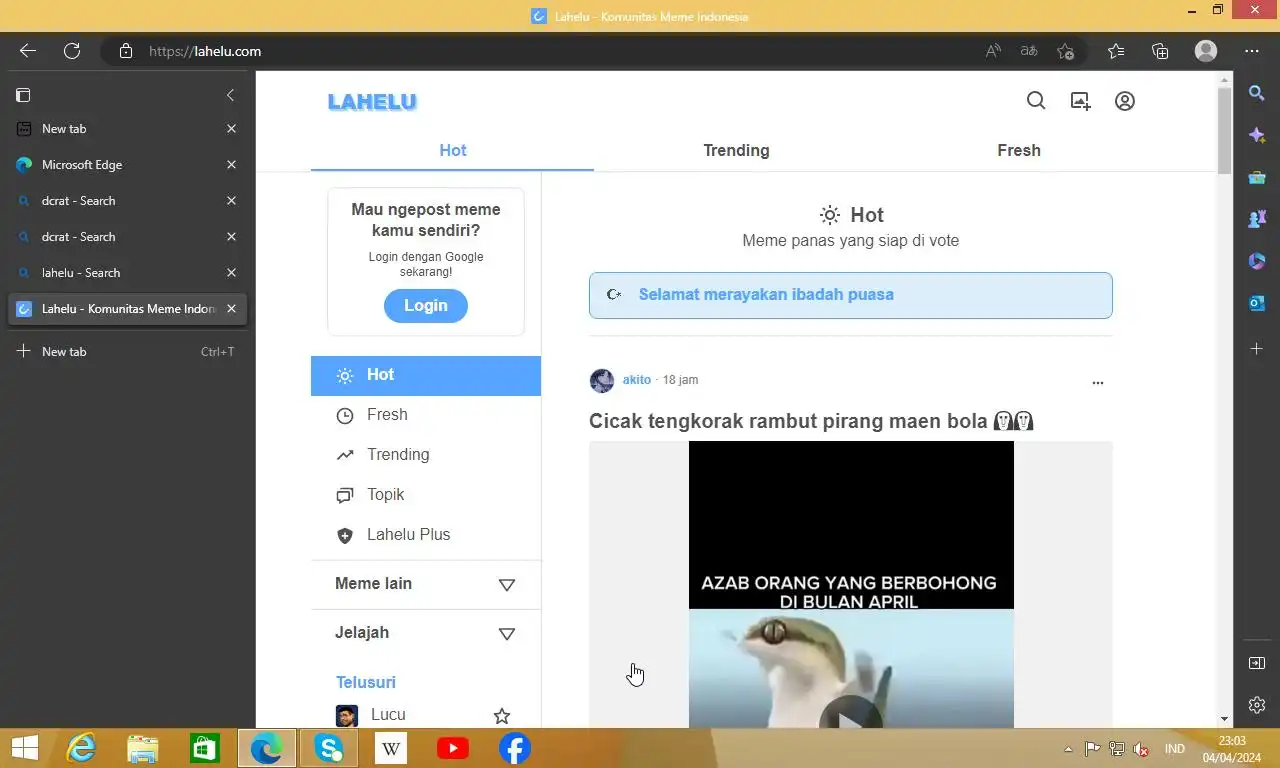The image size is (1280, 768).
Task: Switch to the Fresh top tab
Action: pyautogui.click(x=1019, y=150)
